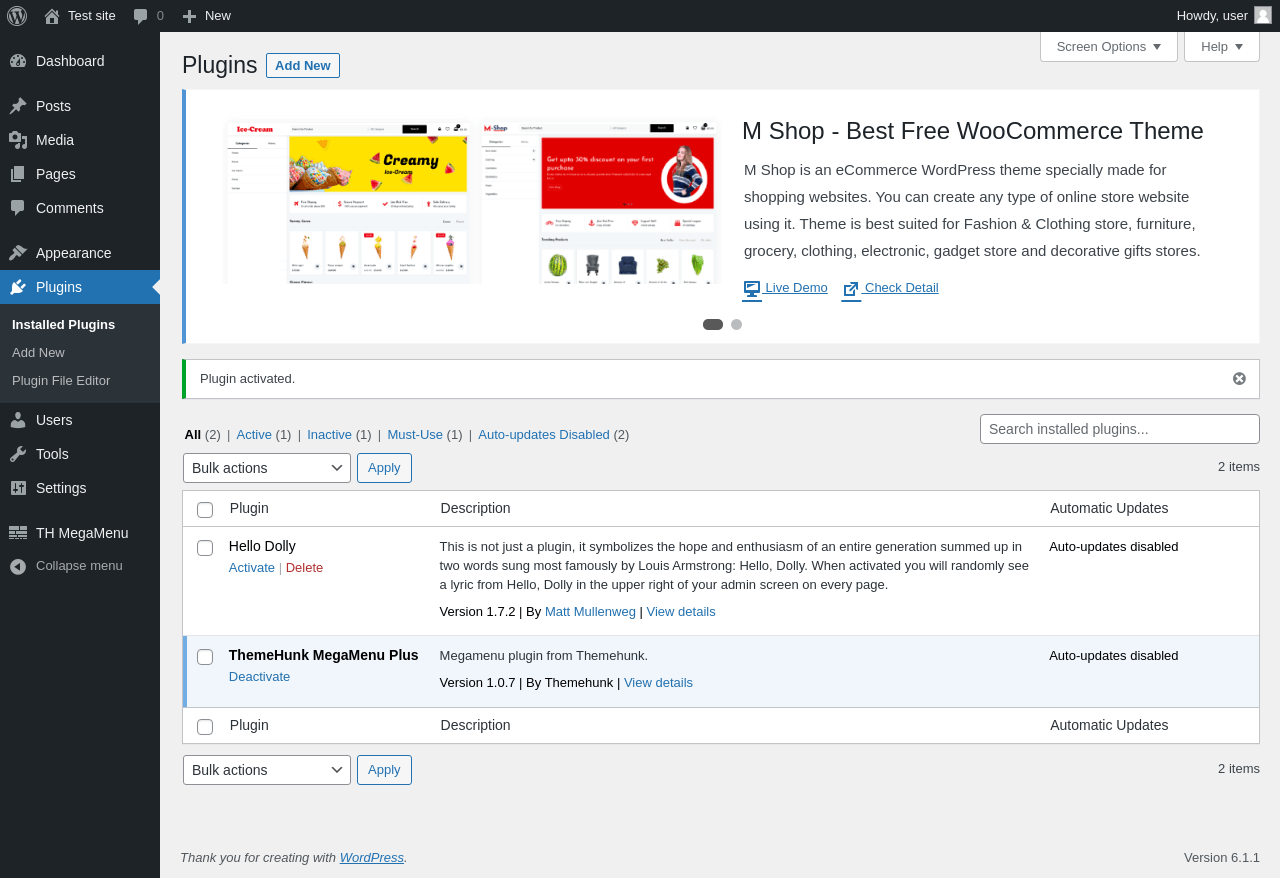Viewport: 1280px width, 878px height.
Task: Activate the Hello Dolly plugin
Action: pos(252,567)
